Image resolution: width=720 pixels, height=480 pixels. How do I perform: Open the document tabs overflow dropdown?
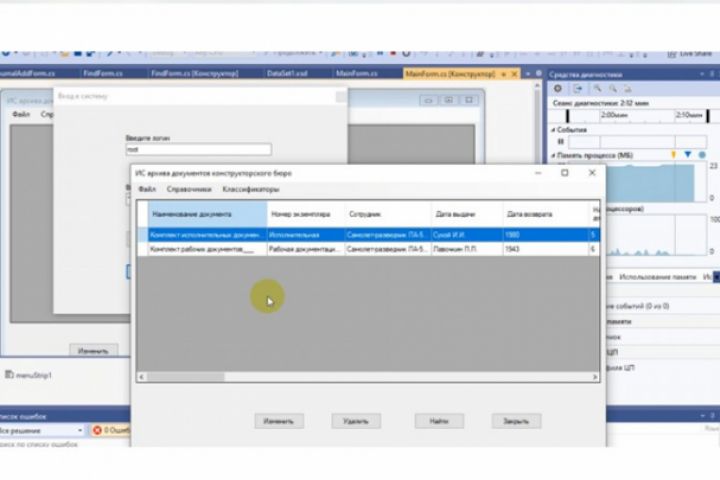(528, 74)
